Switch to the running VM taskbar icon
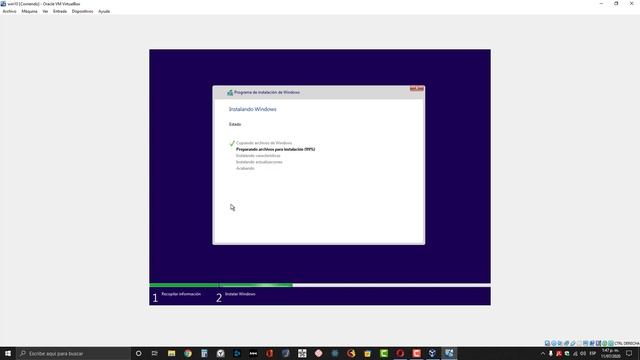The image size is (640, 360). (x=449, y=353)
